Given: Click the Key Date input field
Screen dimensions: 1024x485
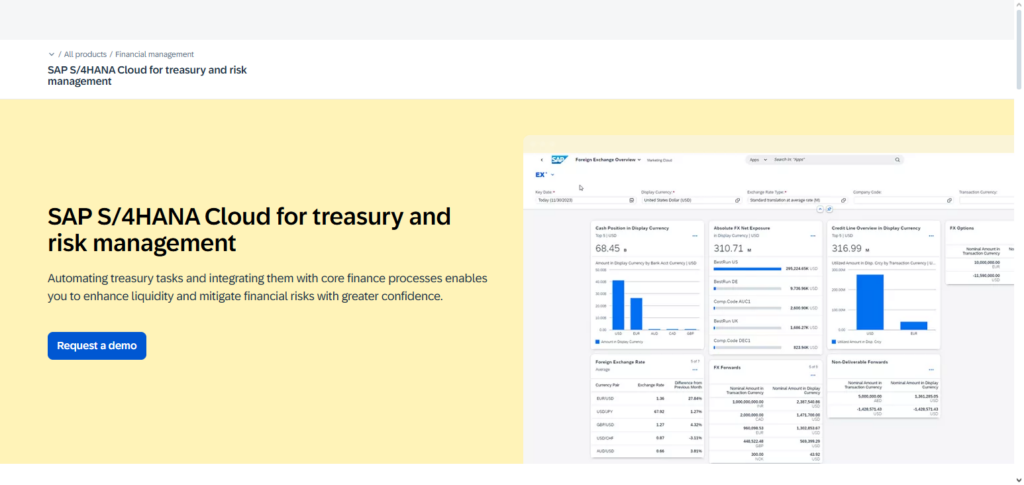Looking at the screenshot, I should tap(585, 200).
